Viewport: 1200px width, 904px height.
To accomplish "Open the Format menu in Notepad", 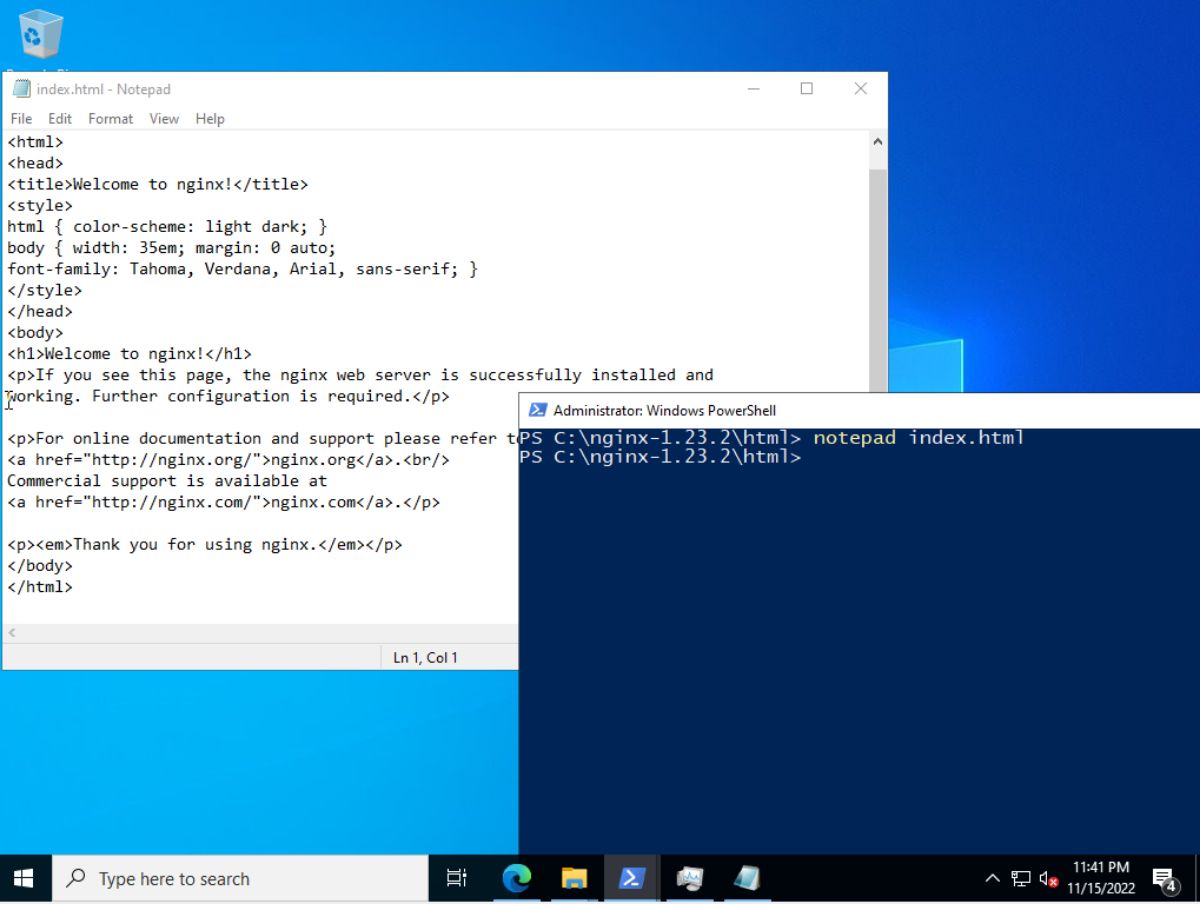I will tap(110, 118).
